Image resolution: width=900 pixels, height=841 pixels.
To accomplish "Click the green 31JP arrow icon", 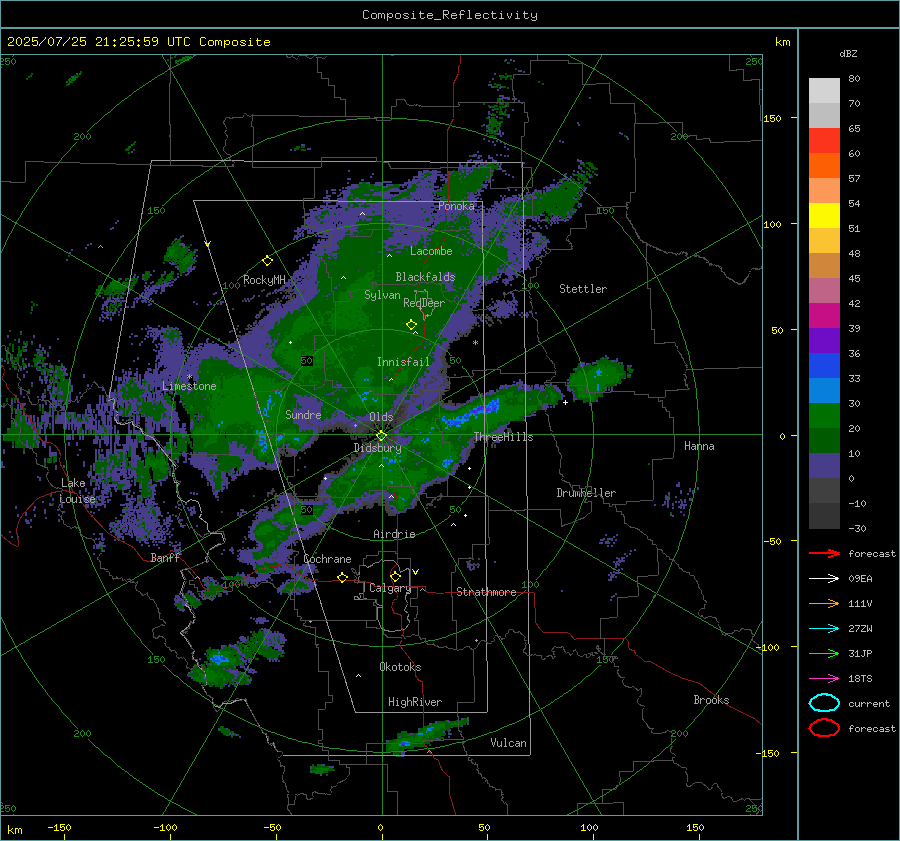I will pos(824,653).
